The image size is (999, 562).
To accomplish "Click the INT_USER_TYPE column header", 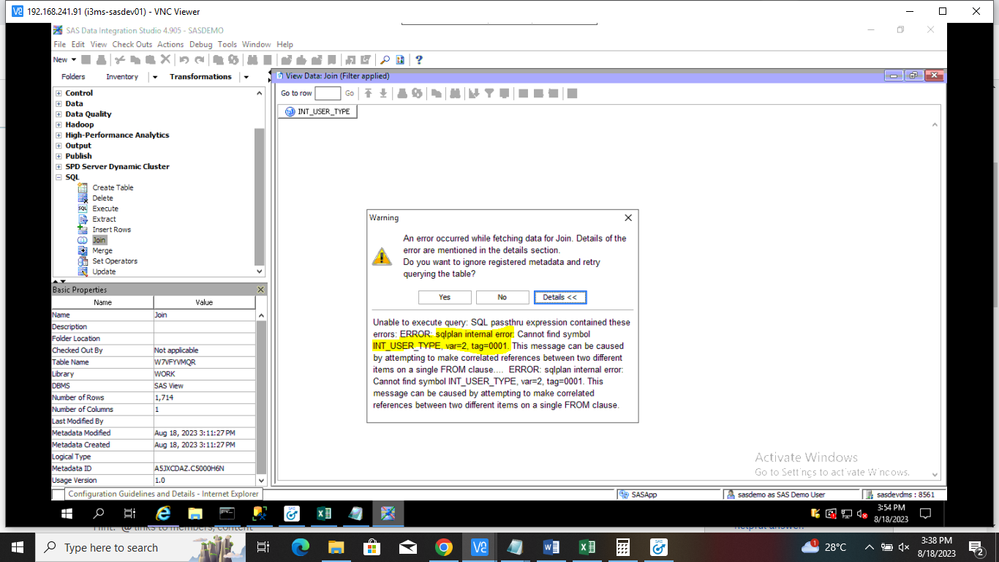I will click(x=318, y=112).
